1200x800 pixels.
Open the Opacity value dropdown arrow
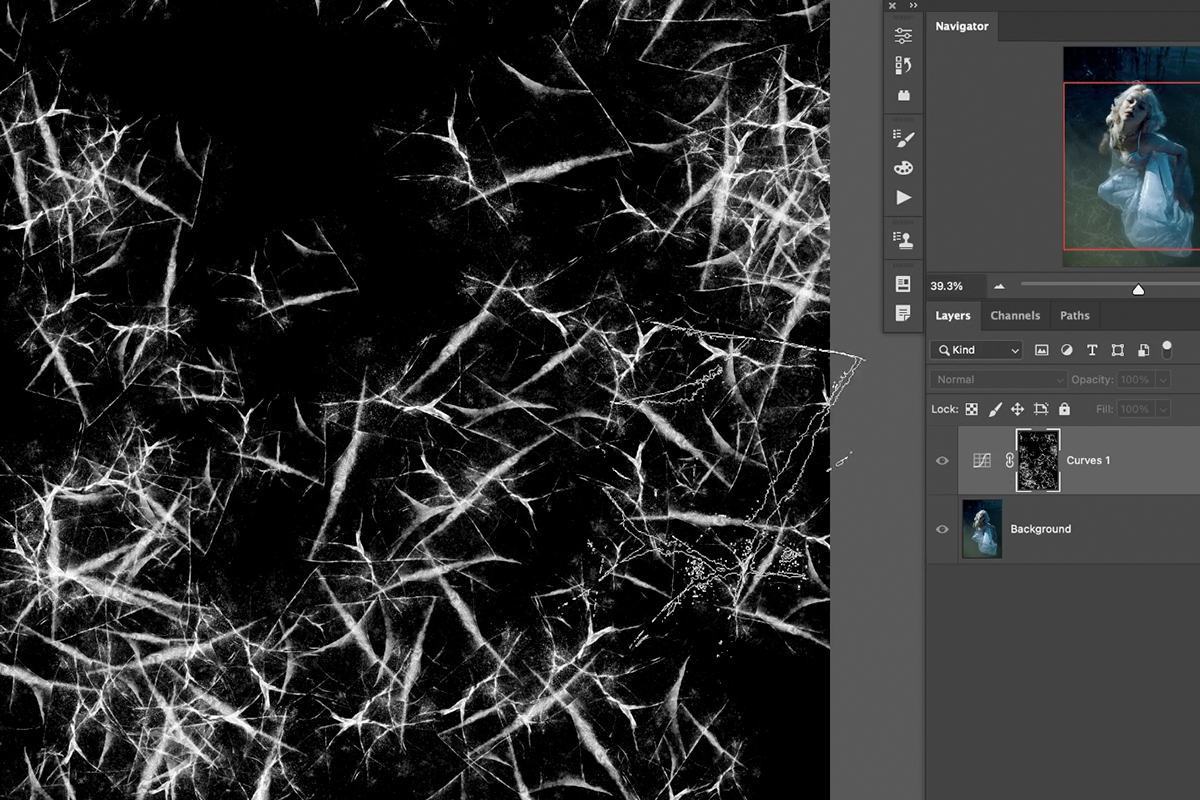tap(1161, 380)
